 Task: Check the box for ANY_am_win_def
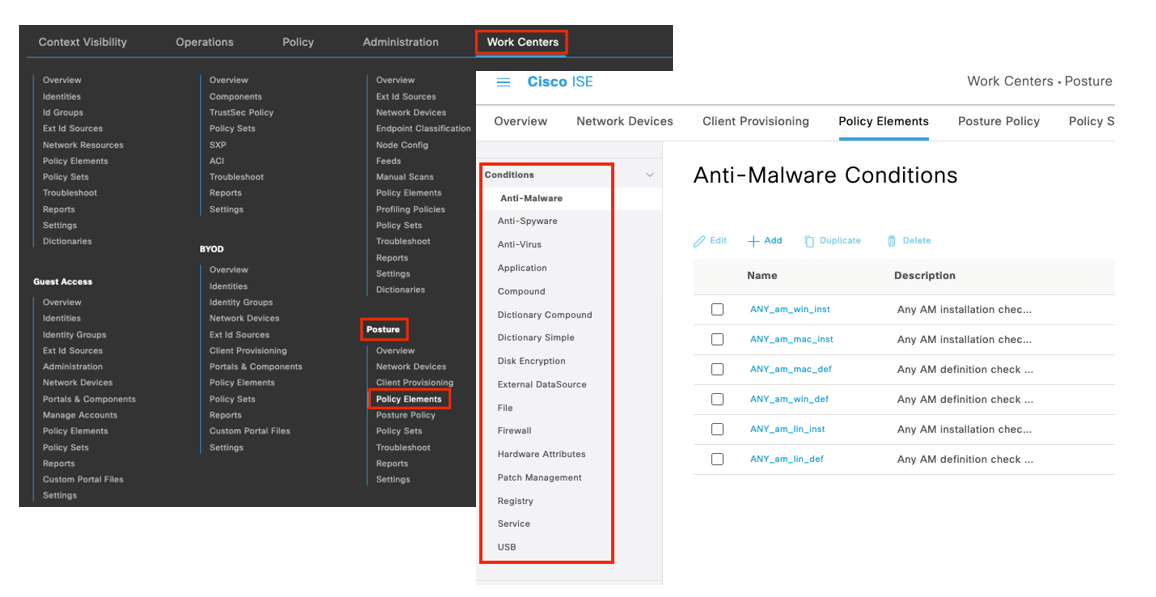717,399
